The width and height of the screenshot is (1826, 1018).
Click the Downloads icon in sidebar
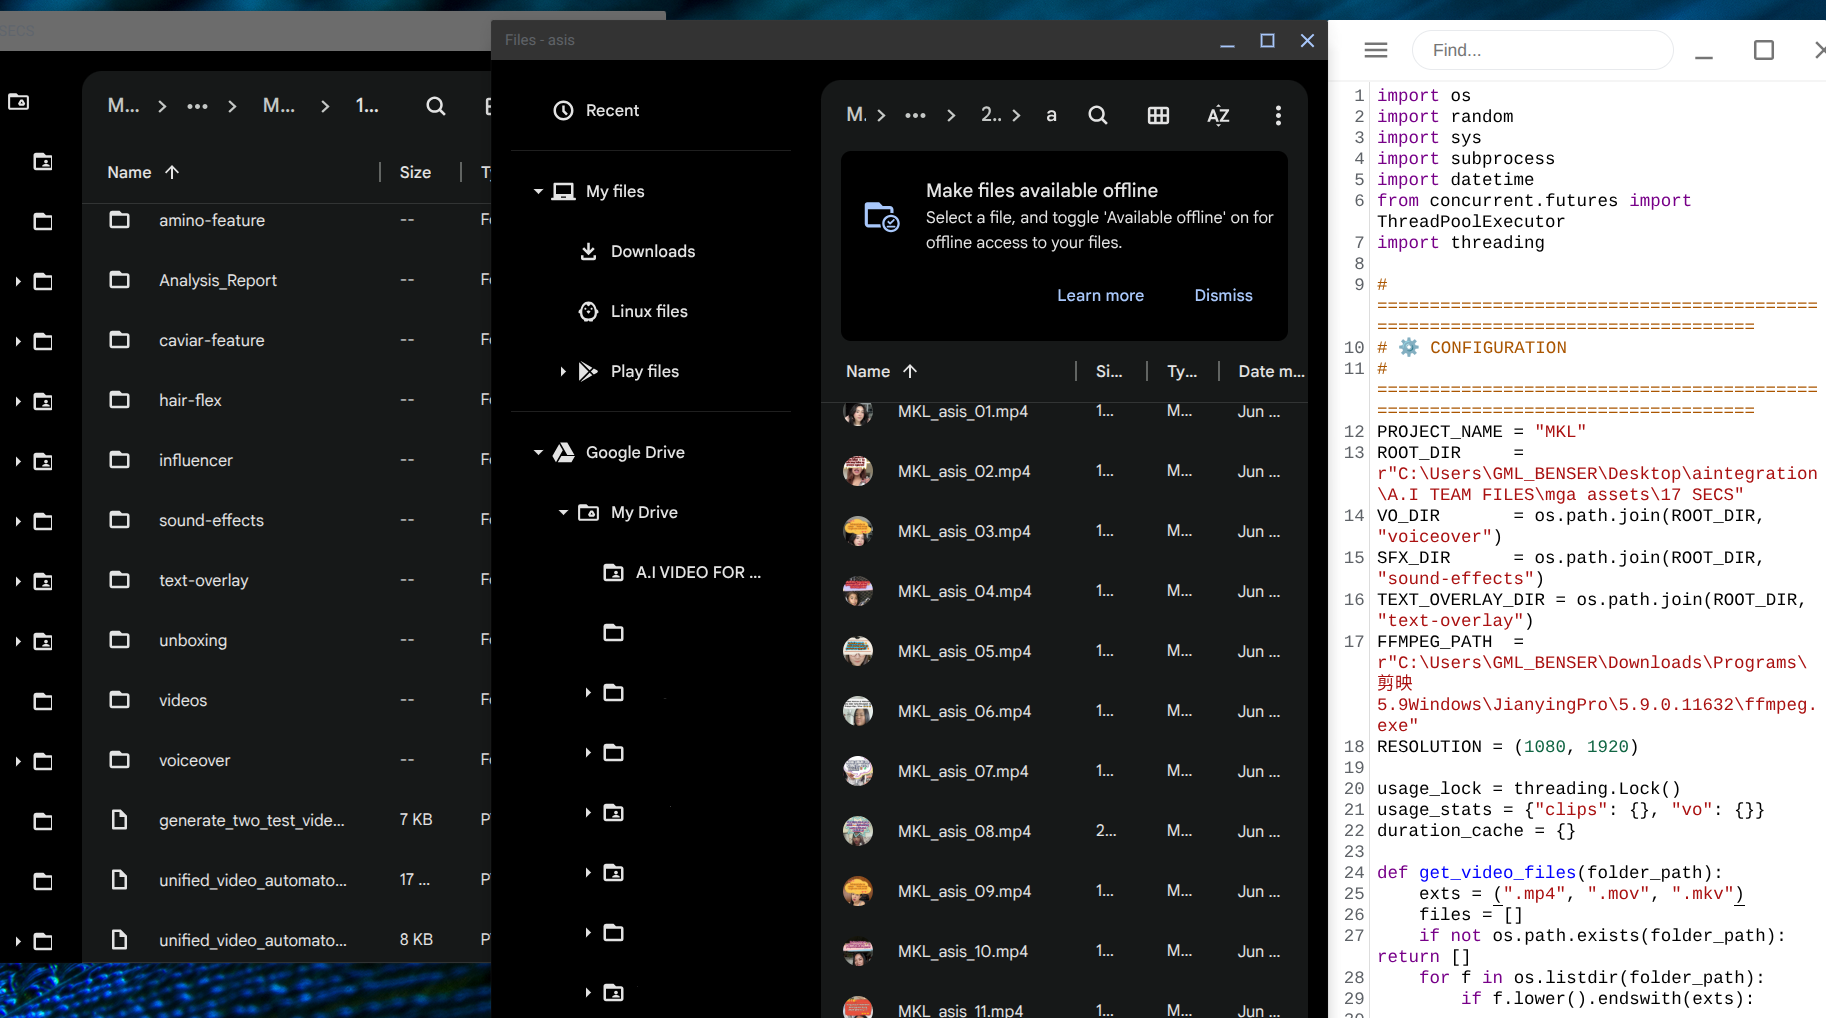[589, 251]
